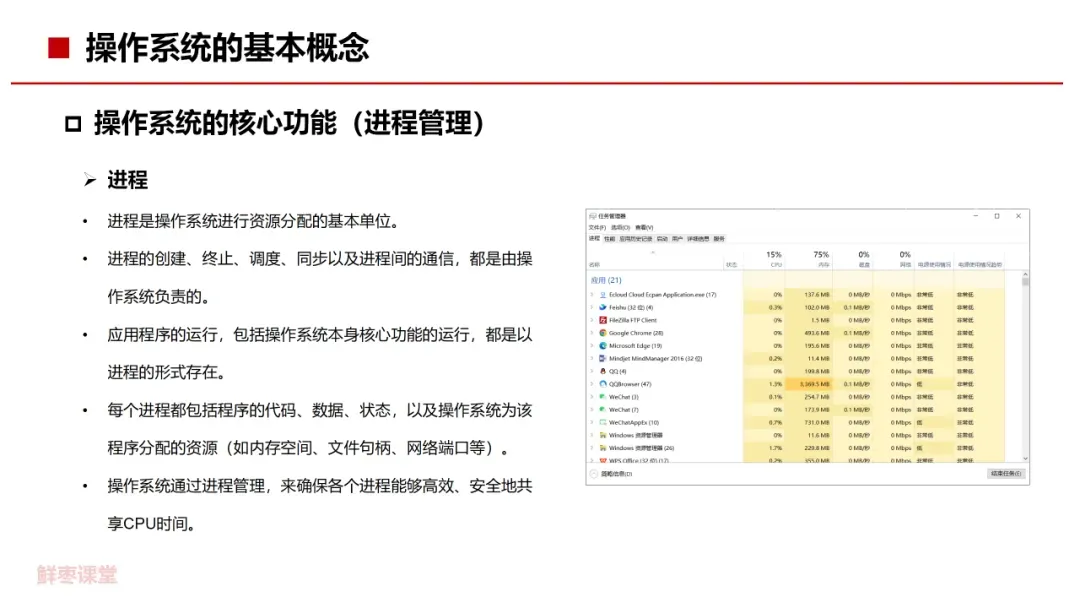Click Feishu memory value 102.0 MB

click(x=817, y=308)
